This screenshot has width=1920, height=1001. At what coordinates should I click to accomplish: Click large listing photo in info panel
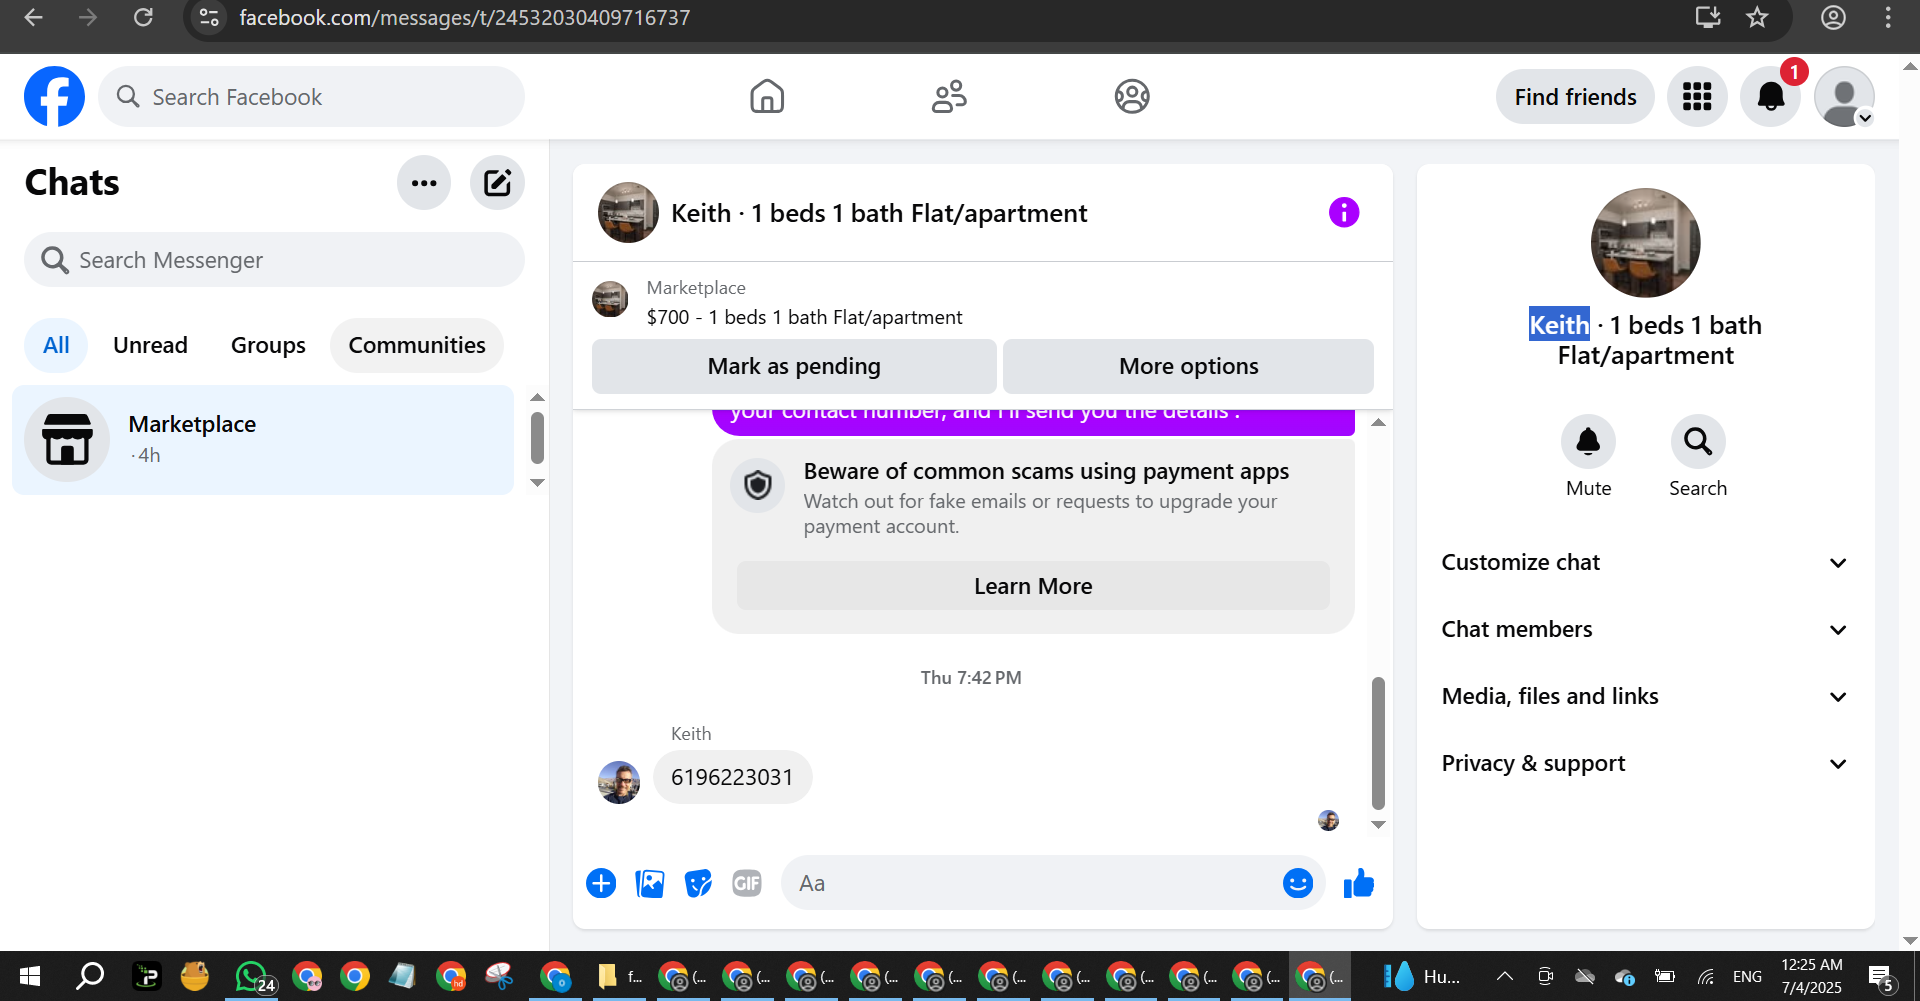click(1645, 243)
